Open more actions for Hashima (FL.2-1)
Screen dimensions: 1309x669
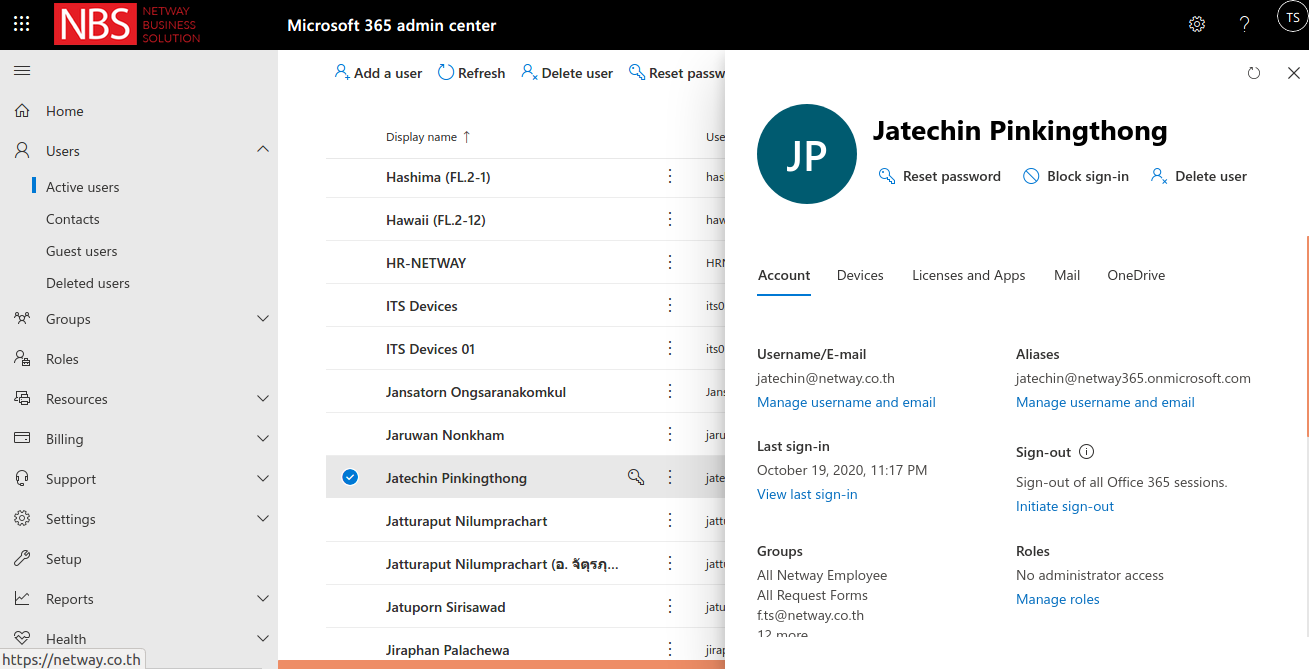[x=670, y=176]
